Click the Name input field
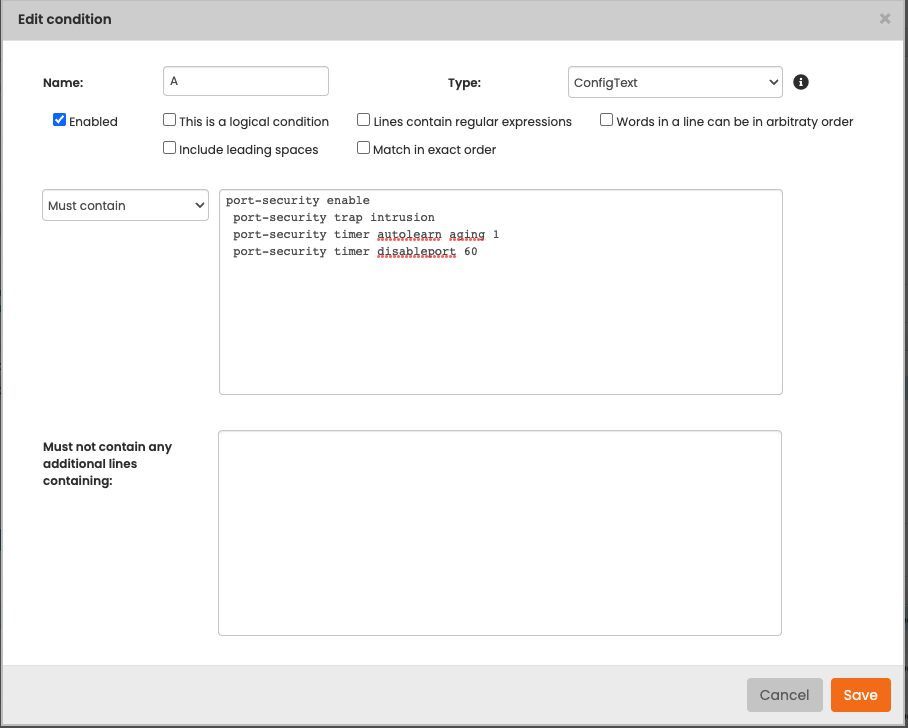The image size is (908, 728). (x=245, y=81)
